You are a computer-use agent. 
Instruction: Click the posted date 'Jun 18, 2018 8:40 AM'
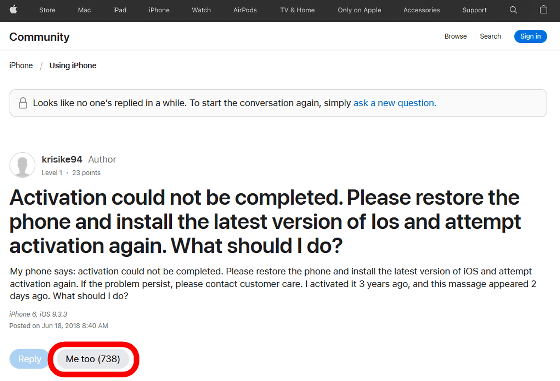click(x=75, y=326)
